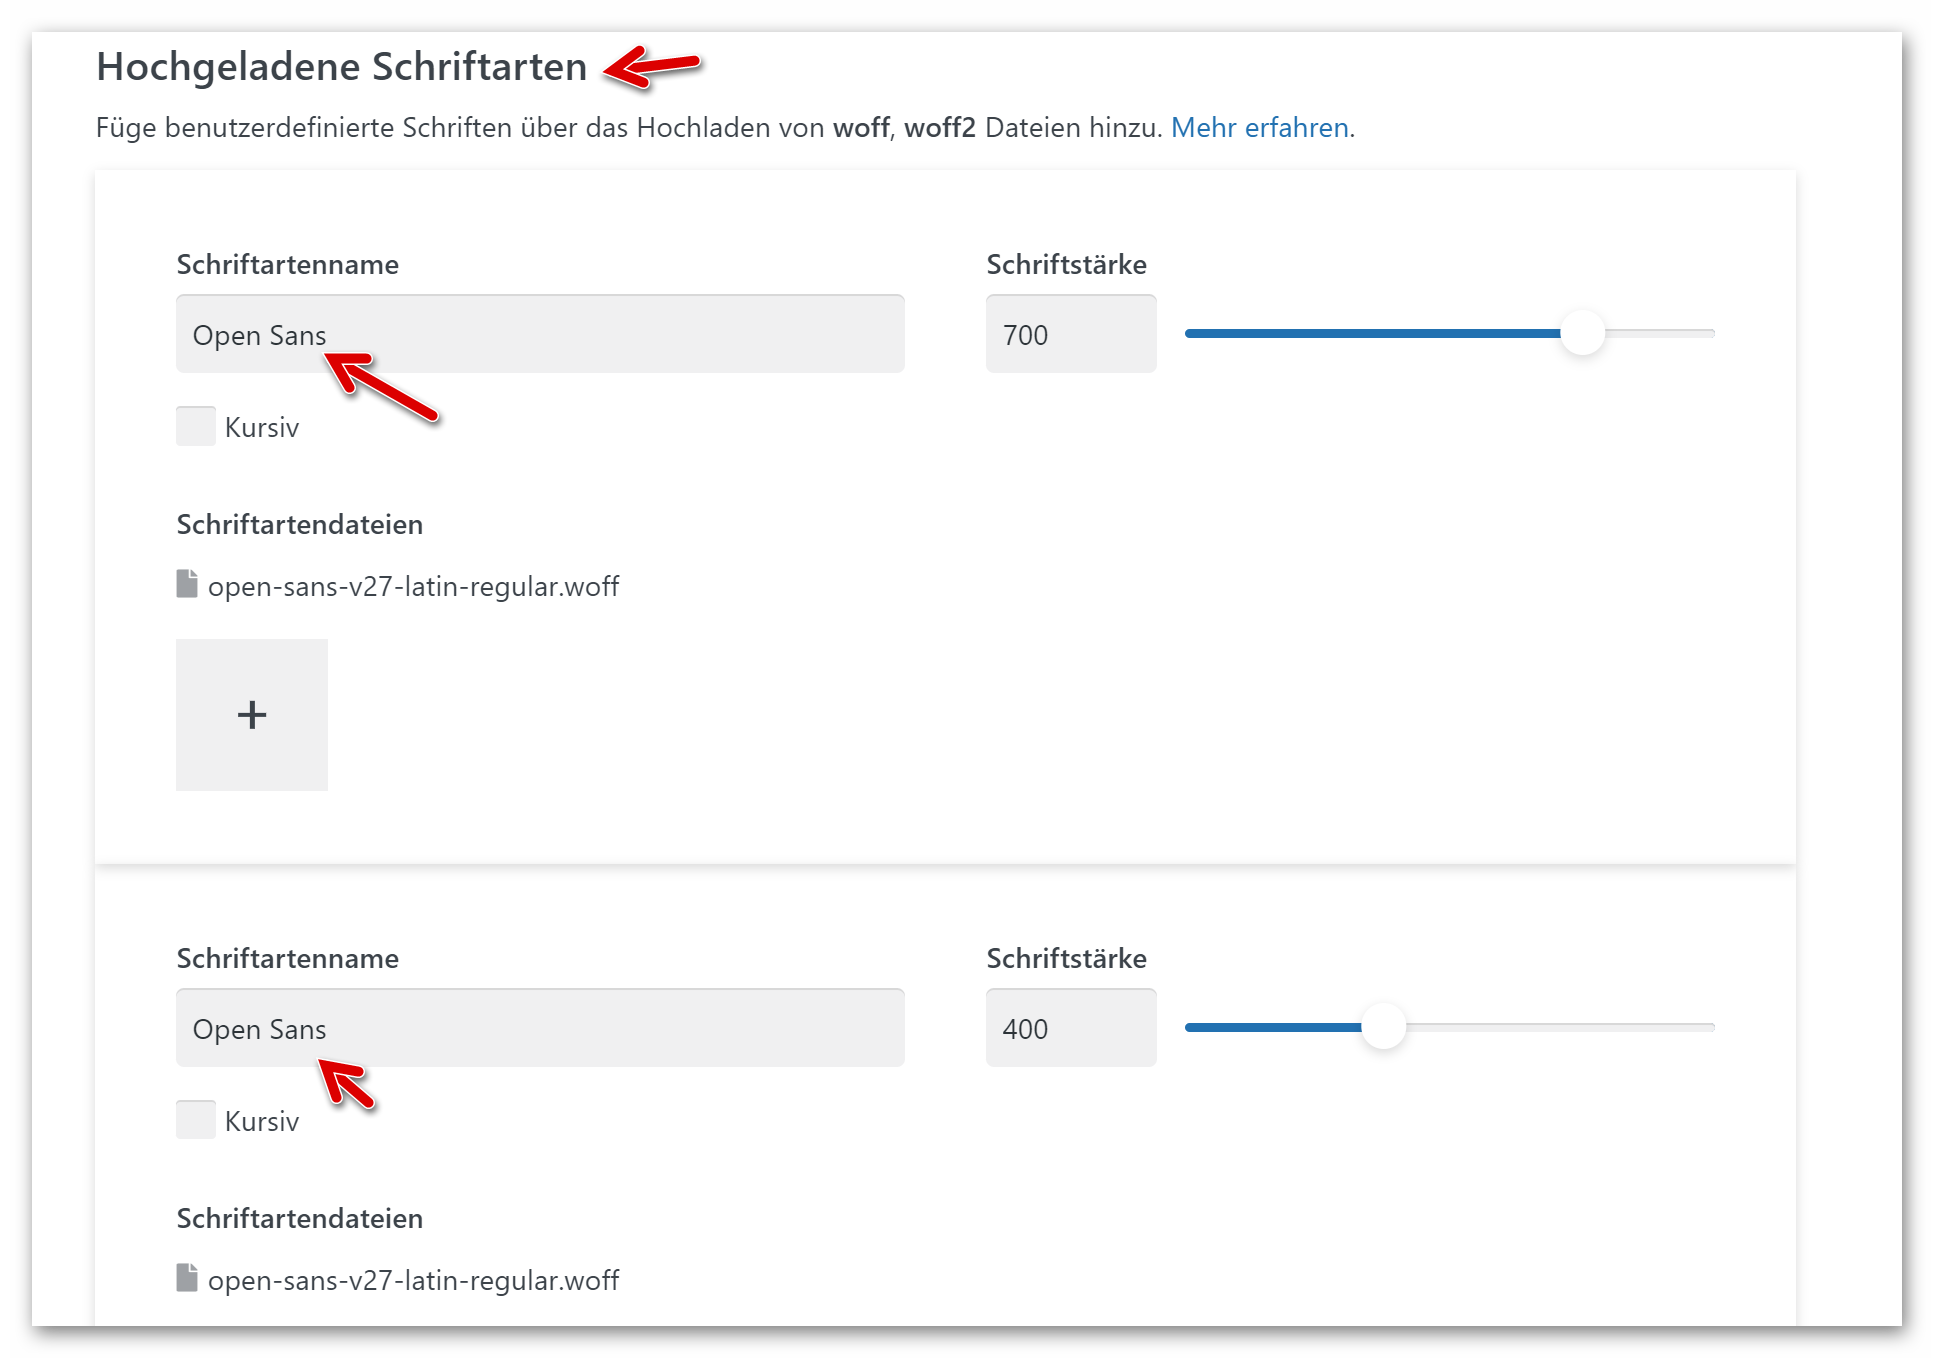Click the Kursiv label in the first font card

pos(262,428)
